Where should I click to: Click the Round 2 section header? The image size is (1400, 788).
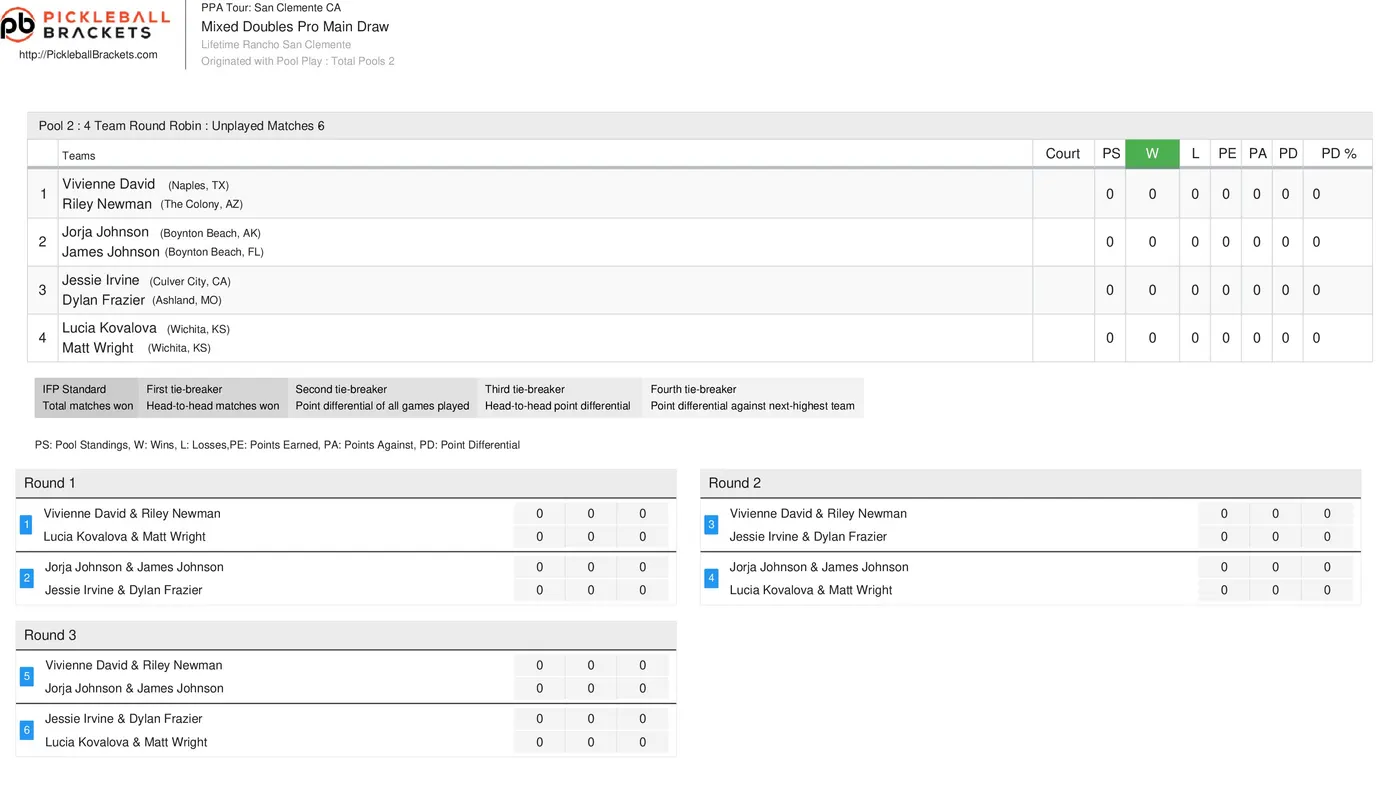(1031, 483)
